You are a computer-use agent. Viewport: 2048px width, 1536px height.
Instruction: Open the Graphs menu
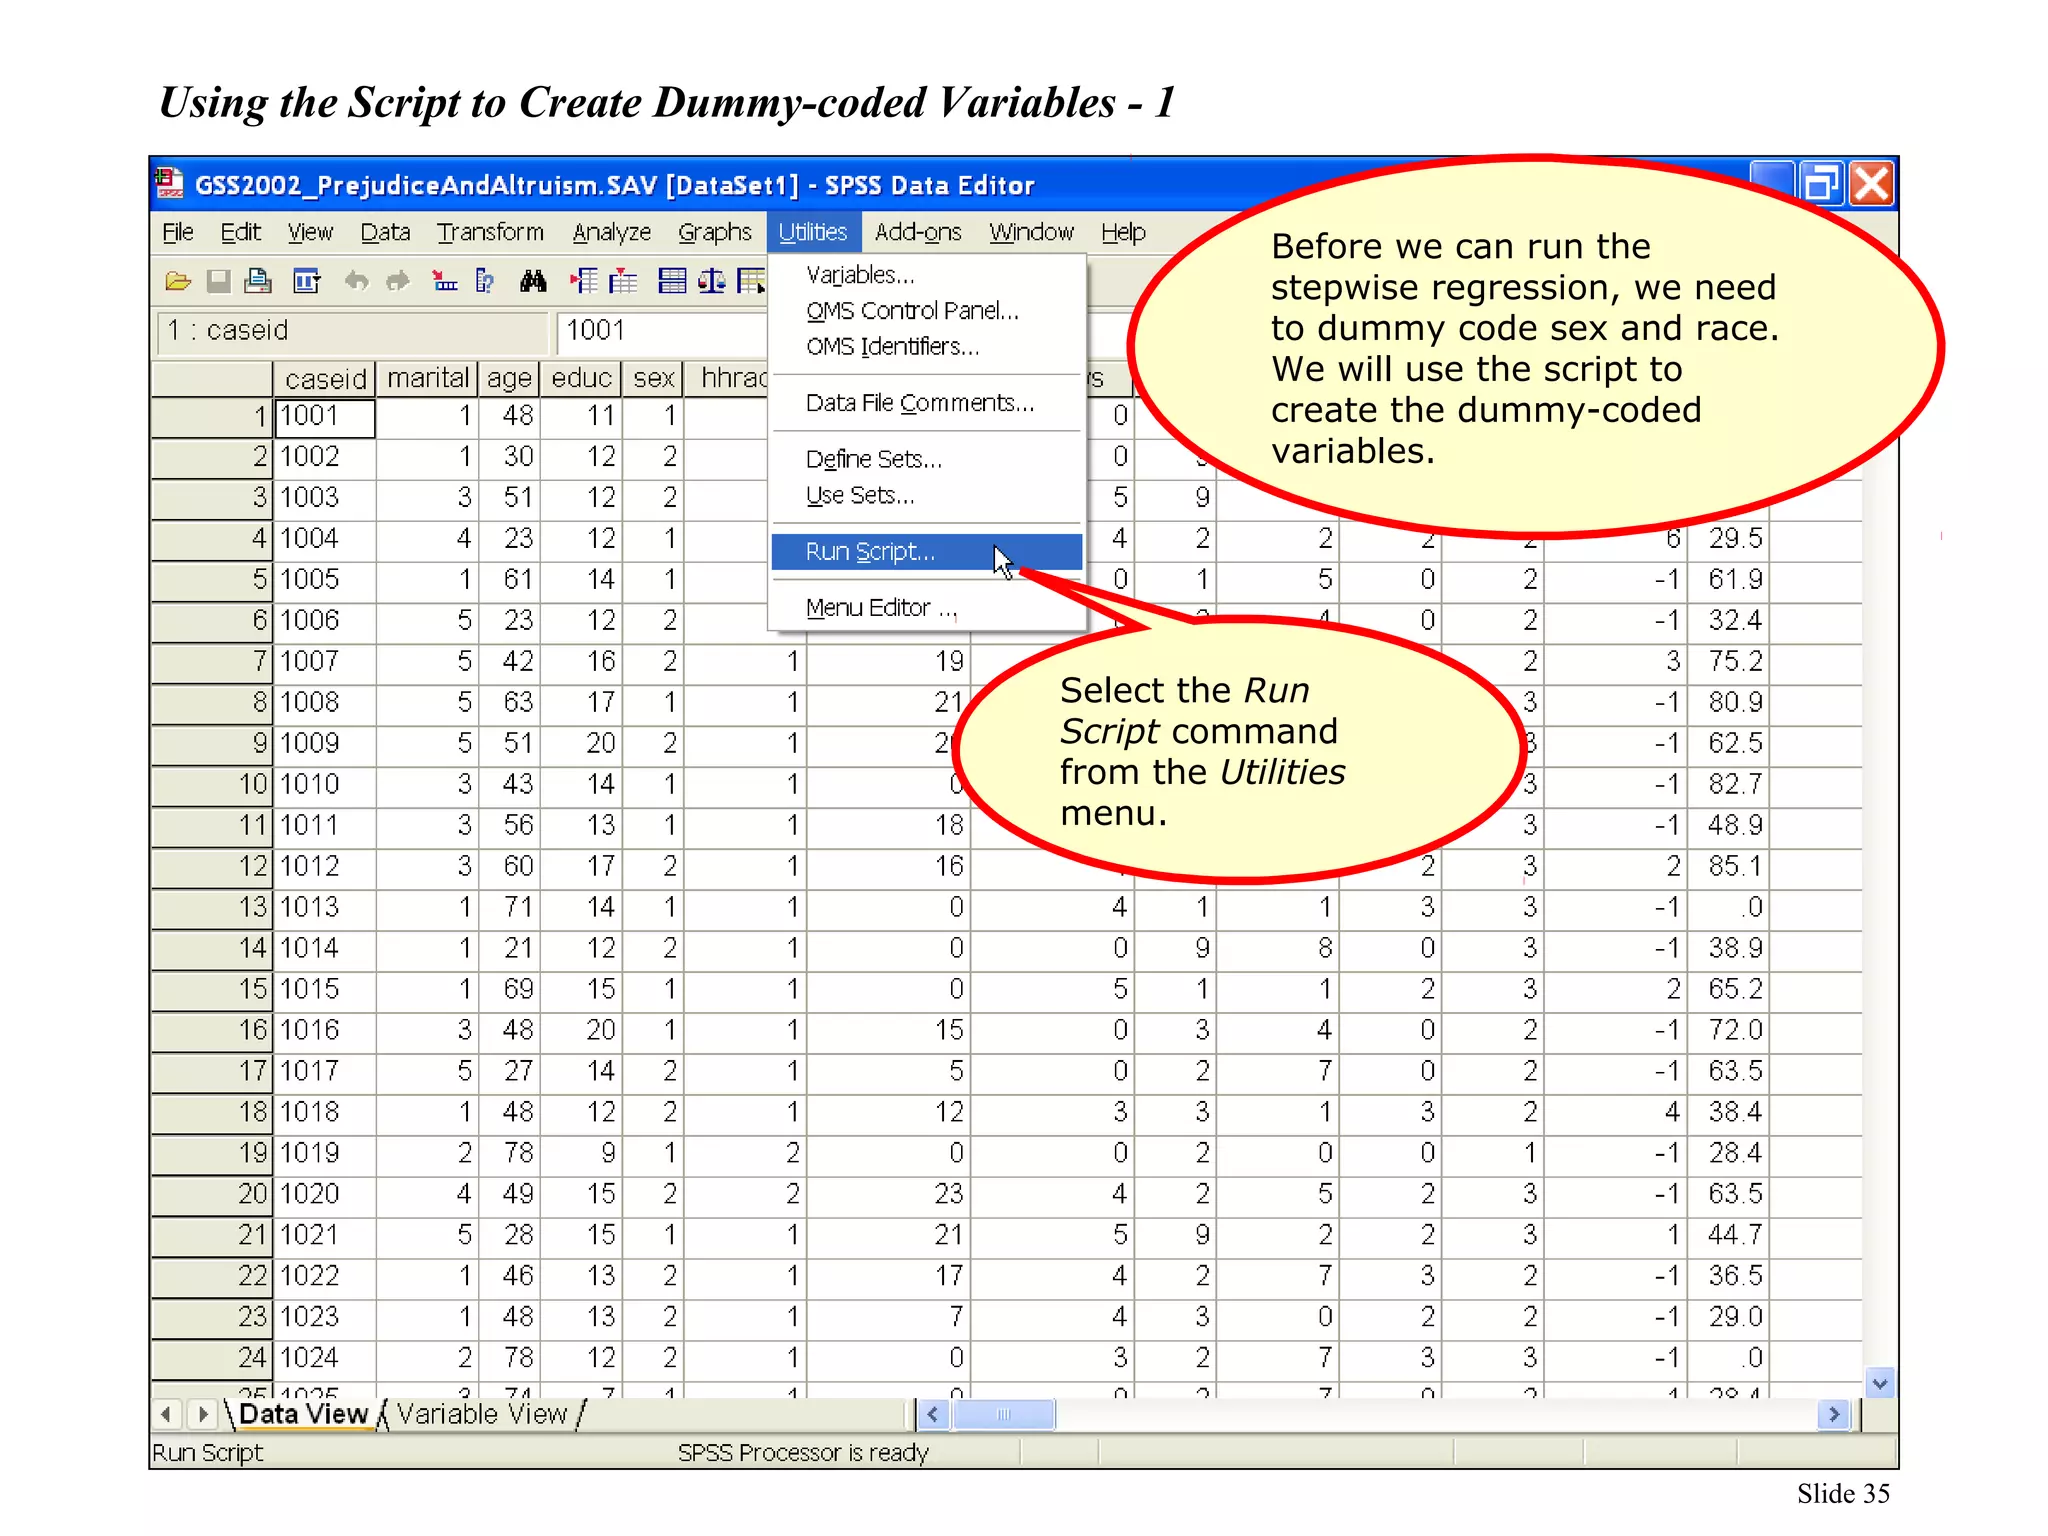click(x=714, y=233)
